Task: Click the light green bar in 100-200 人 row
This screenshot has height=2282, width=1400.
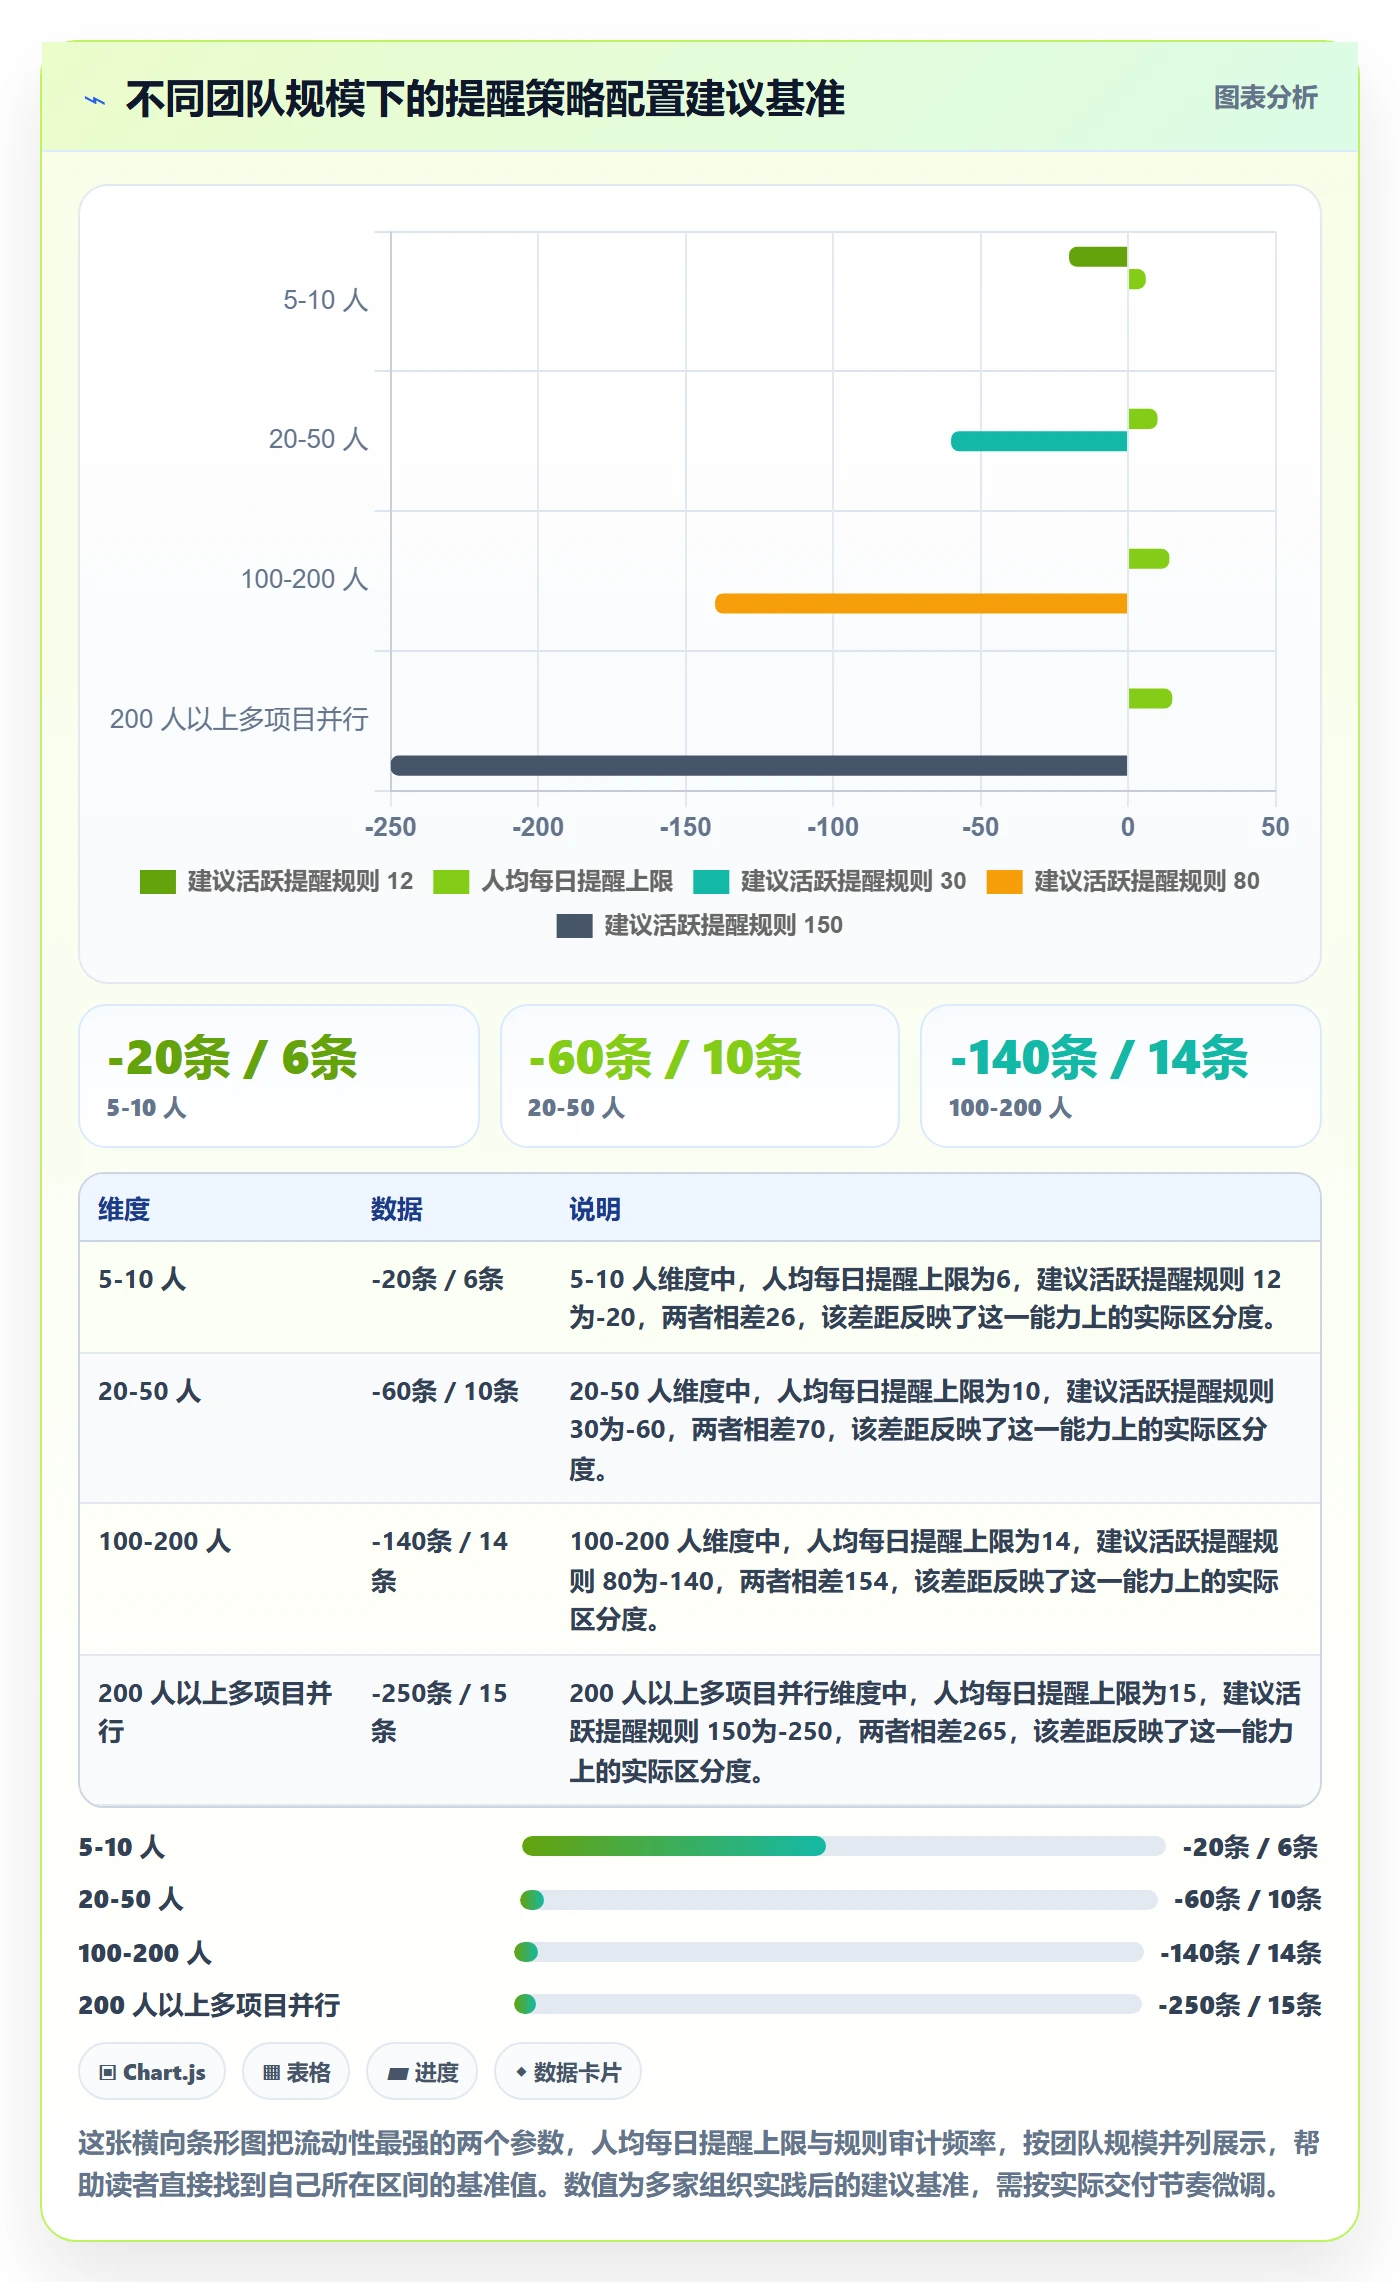Action: click(x=1149, y=559)
